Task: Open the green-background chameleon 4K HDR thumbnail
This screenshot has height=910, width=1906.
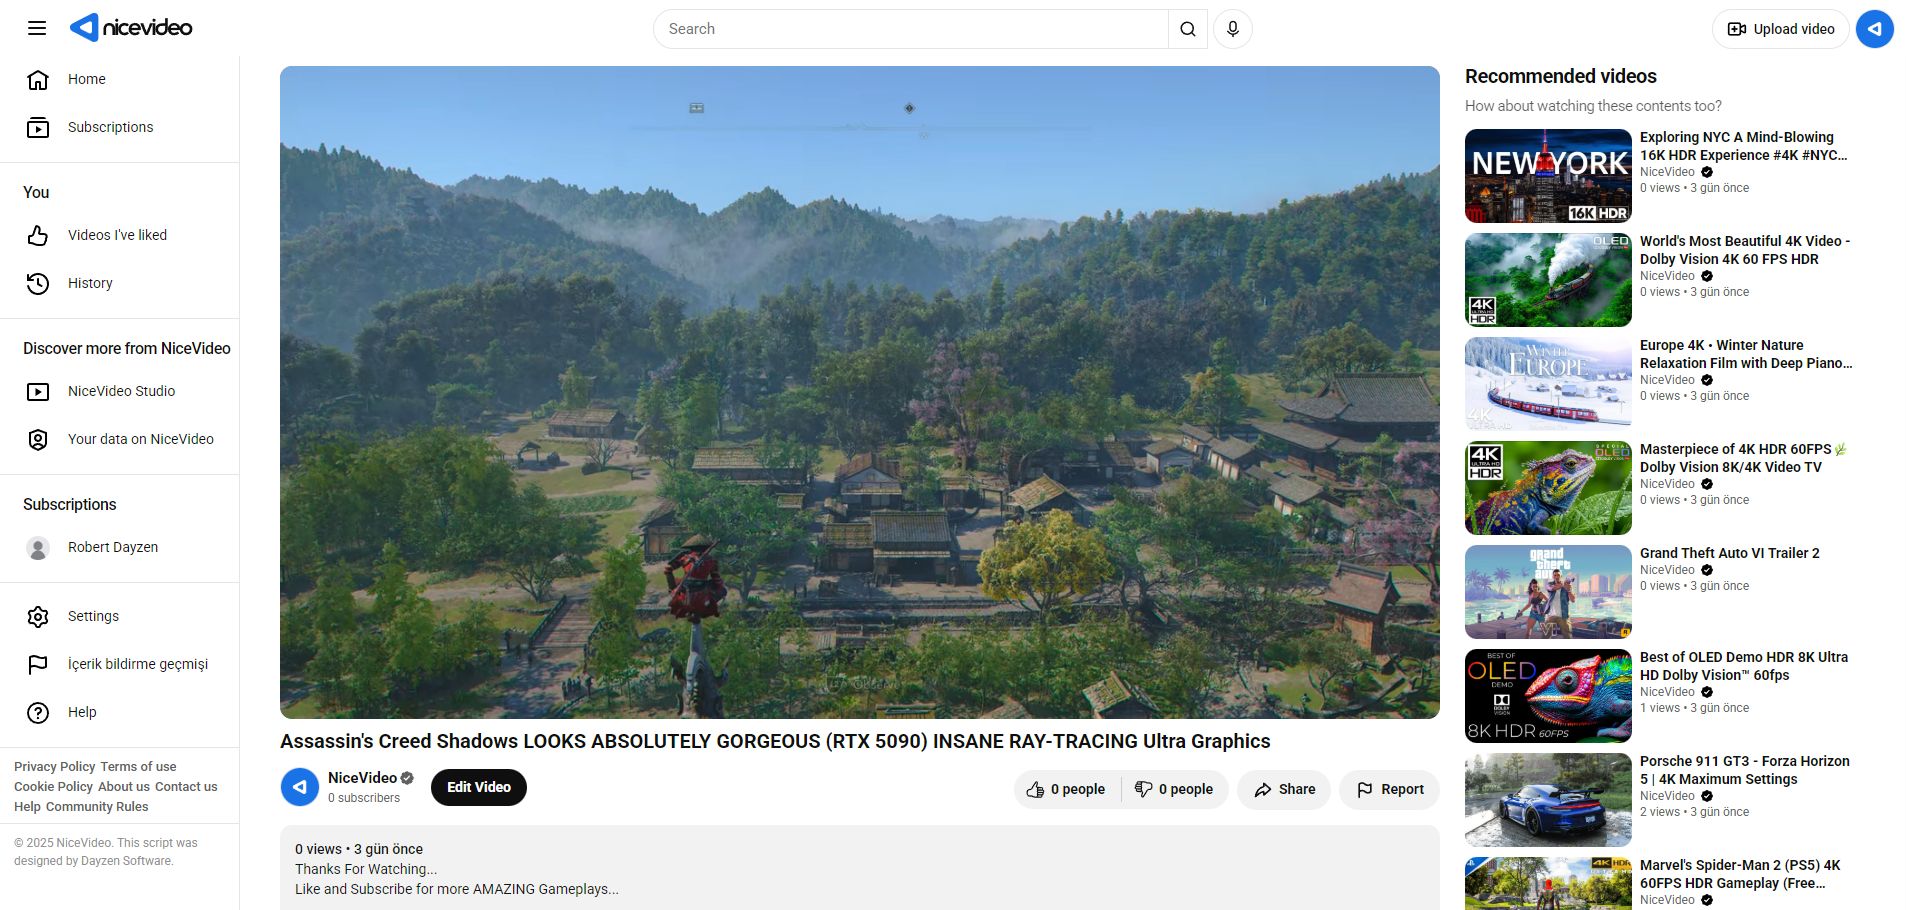Action: (x=1548, y=488)
